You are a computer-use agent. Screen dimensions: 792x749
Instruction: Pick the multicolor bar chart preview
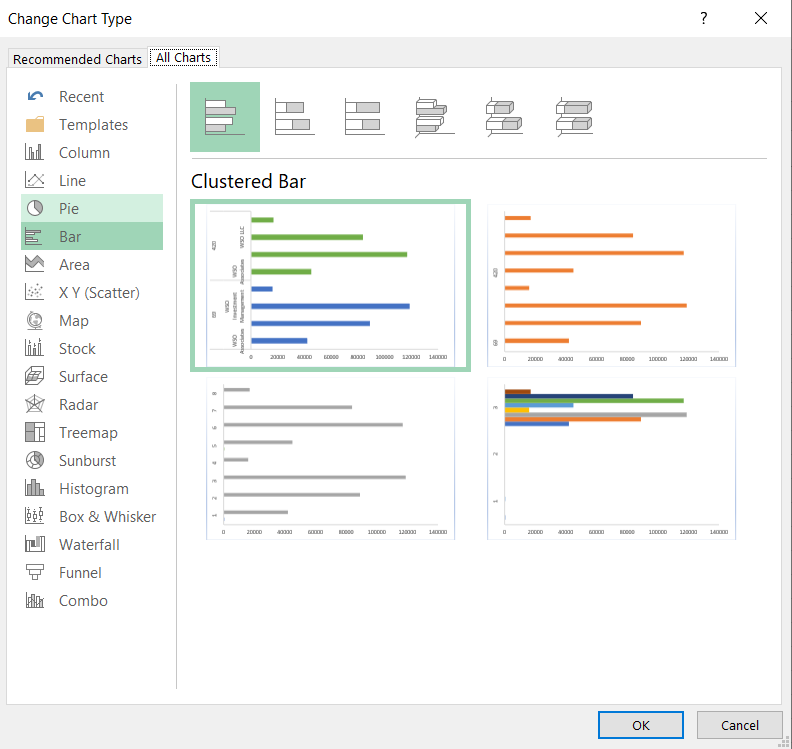tap(611, 460)
